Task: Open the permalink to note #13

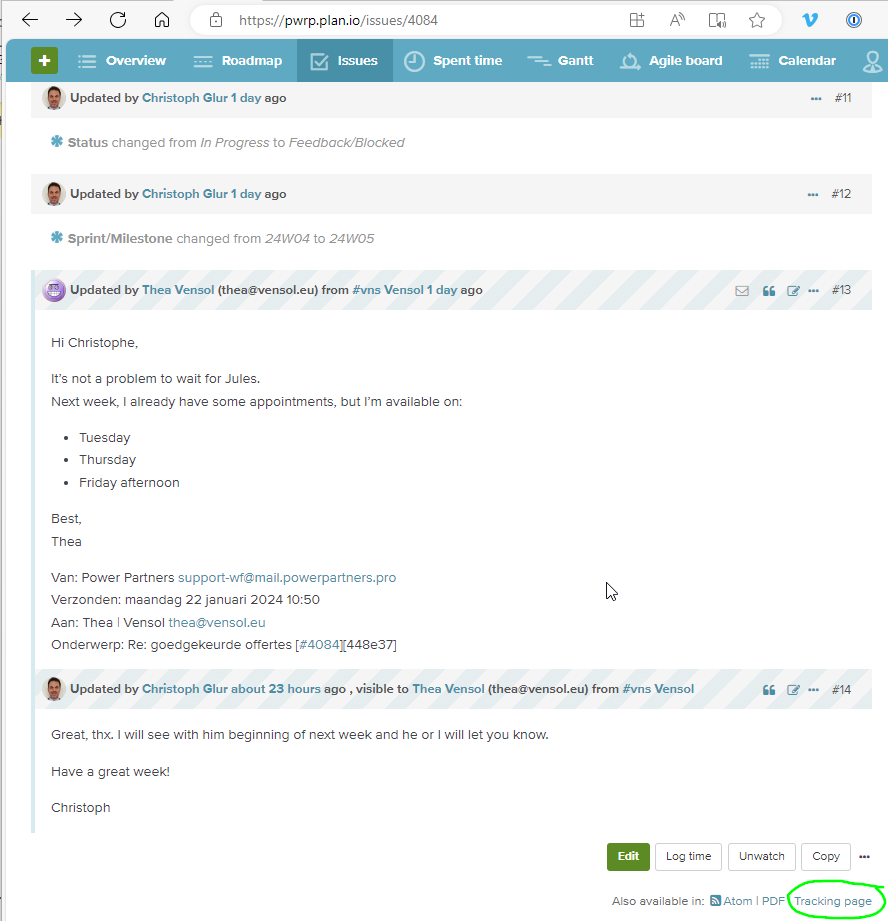Action: 841,290
